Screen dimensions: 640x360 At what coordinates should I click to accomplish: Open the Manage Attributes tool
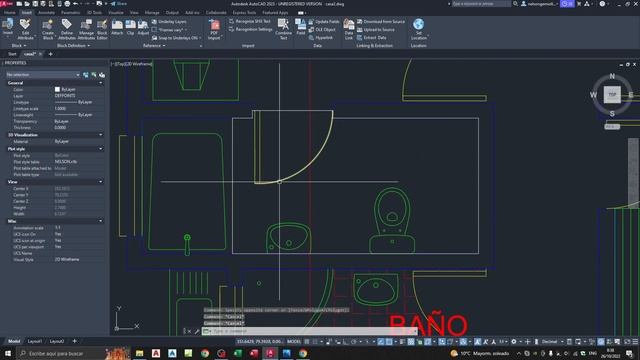[86, 29]
